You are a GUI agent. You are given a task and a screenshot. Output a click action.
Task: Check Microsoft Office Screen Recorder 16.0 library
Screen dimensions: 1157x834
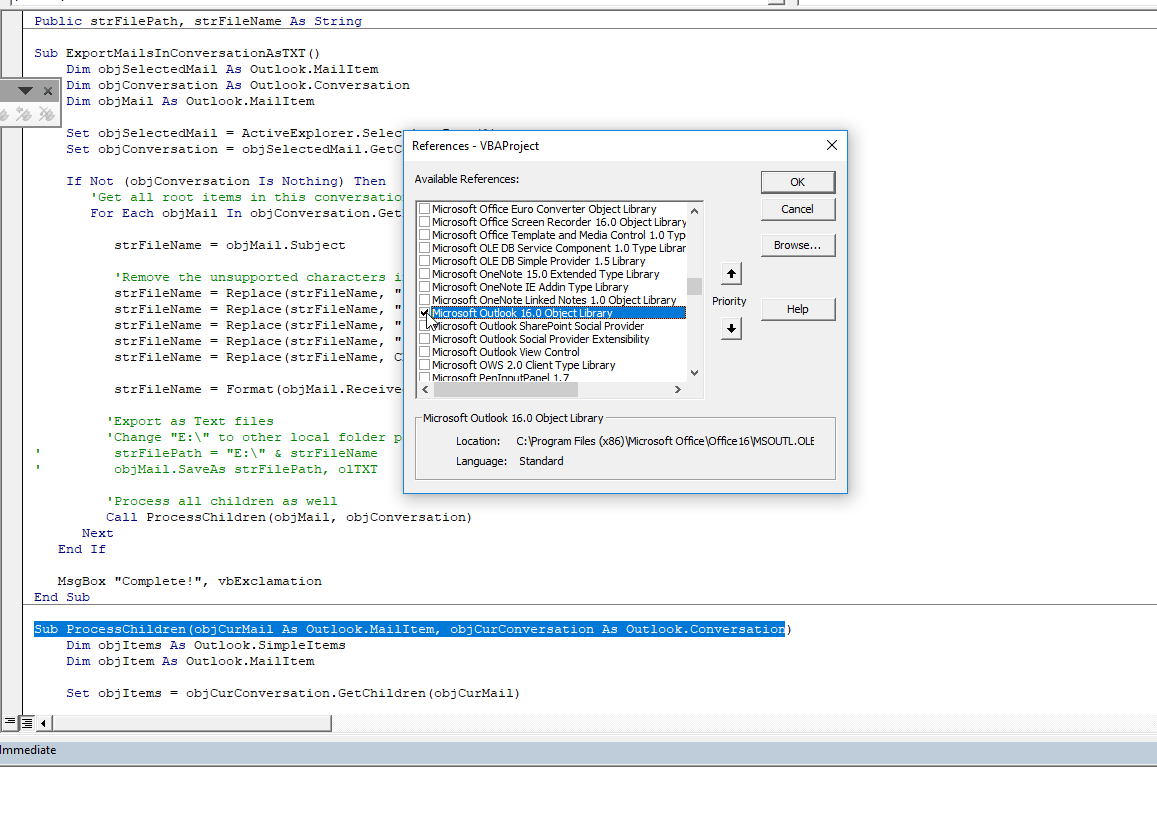[424, 221]
